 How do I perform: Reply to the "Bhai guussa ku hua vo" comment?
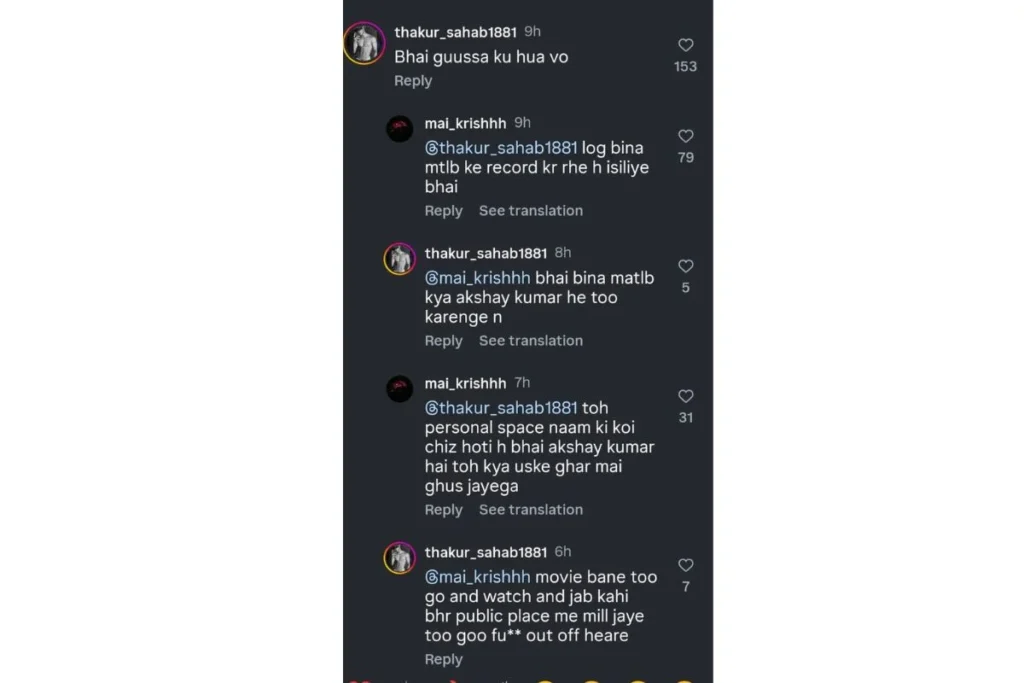(413, 81)
